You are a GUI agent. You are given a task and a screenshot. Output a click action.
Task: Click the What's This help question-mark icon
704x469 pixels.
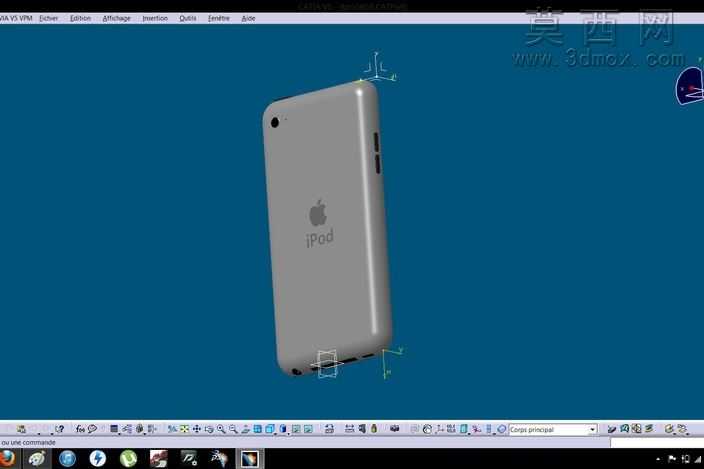pyautogui.click(x=59, y=429)
